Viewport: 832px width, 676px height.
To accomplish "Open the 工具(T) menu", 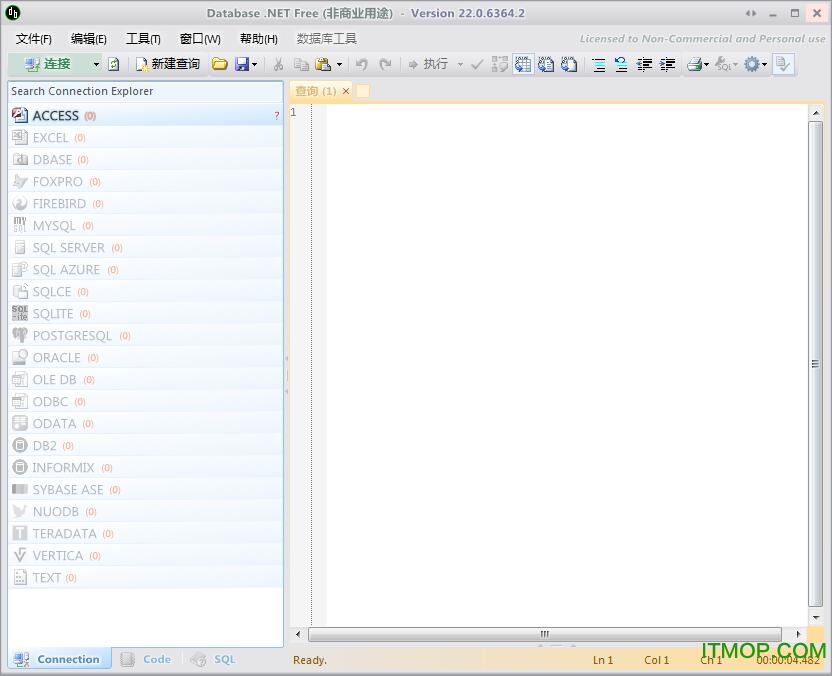I will pos(143,39).
